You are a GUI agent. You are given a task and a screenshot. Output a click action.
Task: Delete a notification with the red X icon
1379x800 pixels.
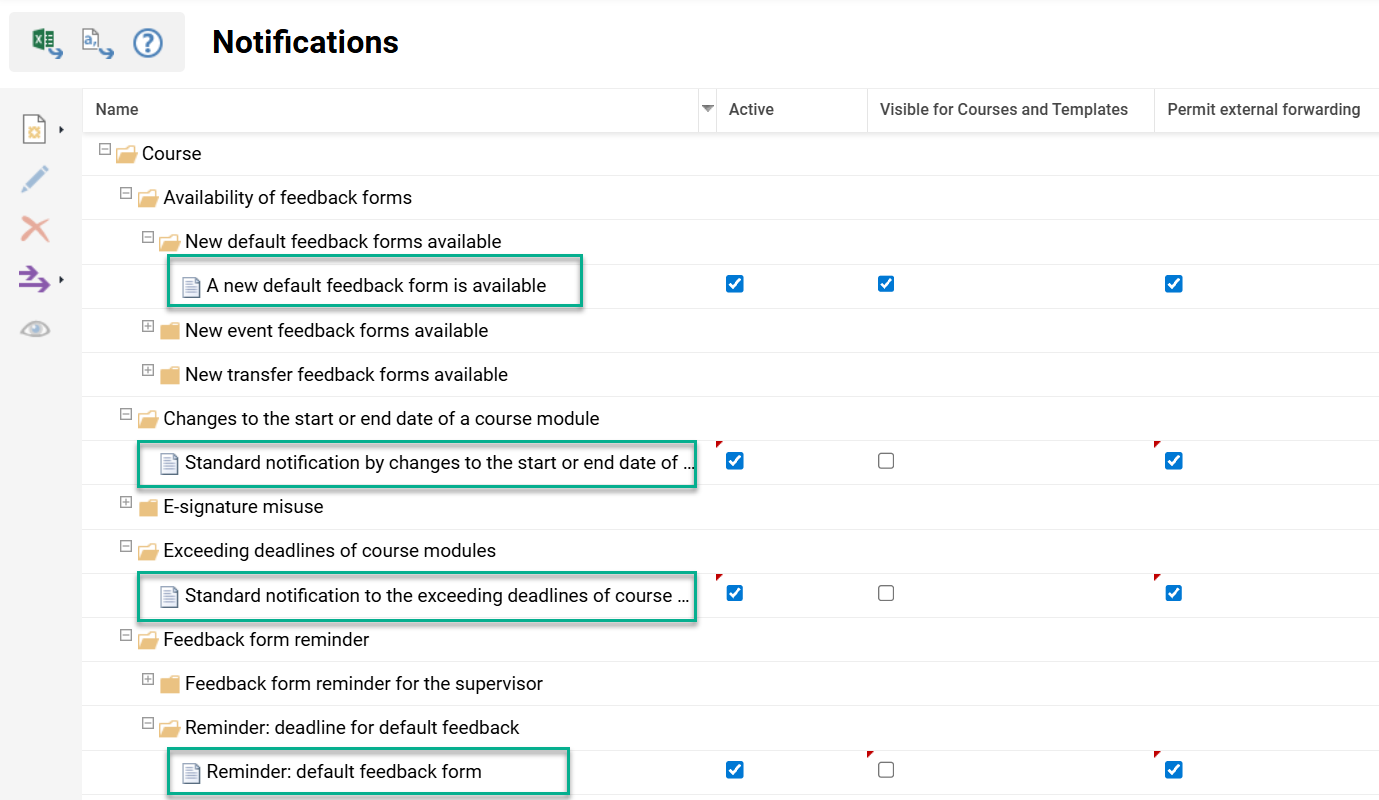coord(34,228)
